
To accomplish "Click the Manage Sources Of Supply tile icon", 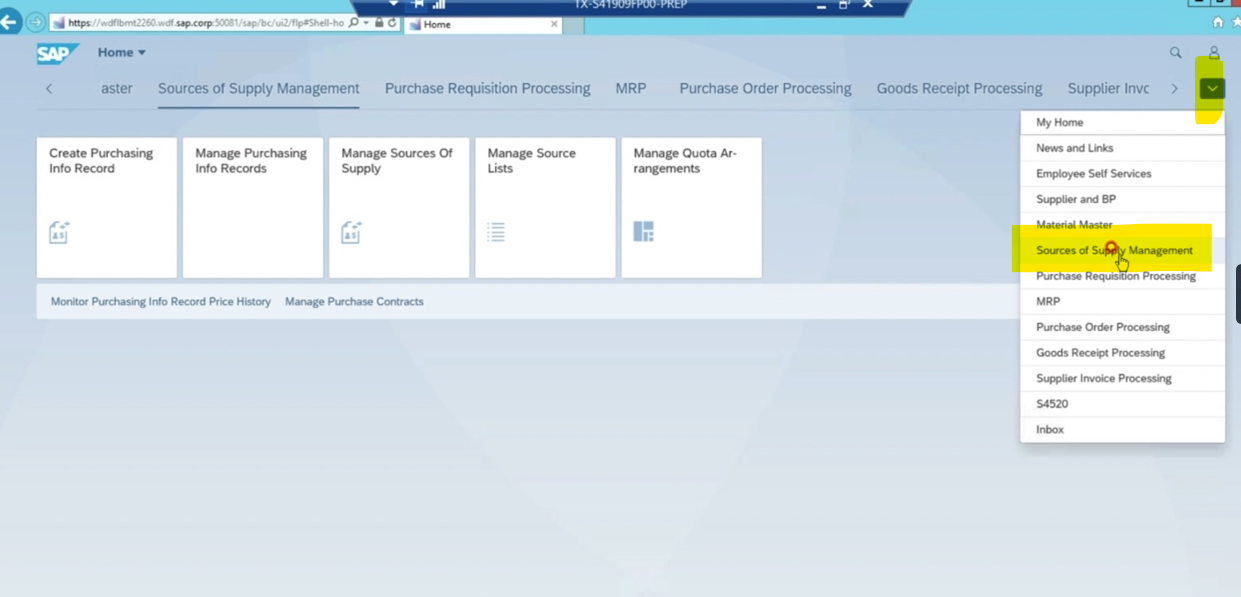I will click(x=351, y=232).
